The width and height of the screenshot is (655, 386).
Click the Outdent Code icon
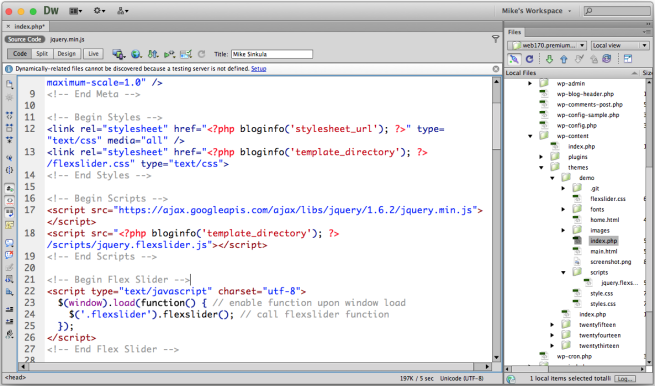click(9, 322)
